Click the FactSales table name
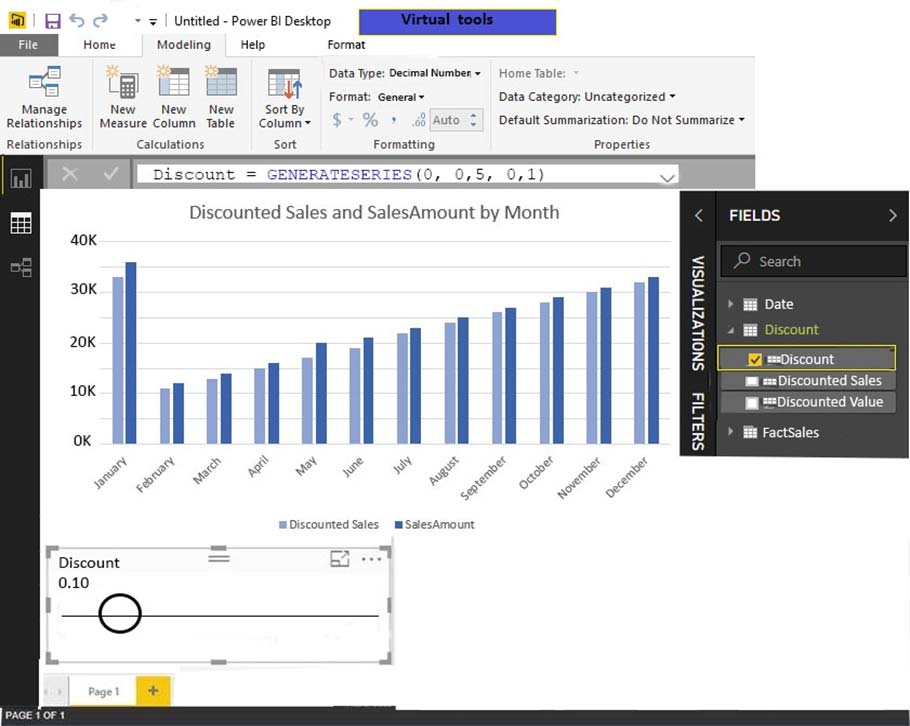 (x=790, y=432)
